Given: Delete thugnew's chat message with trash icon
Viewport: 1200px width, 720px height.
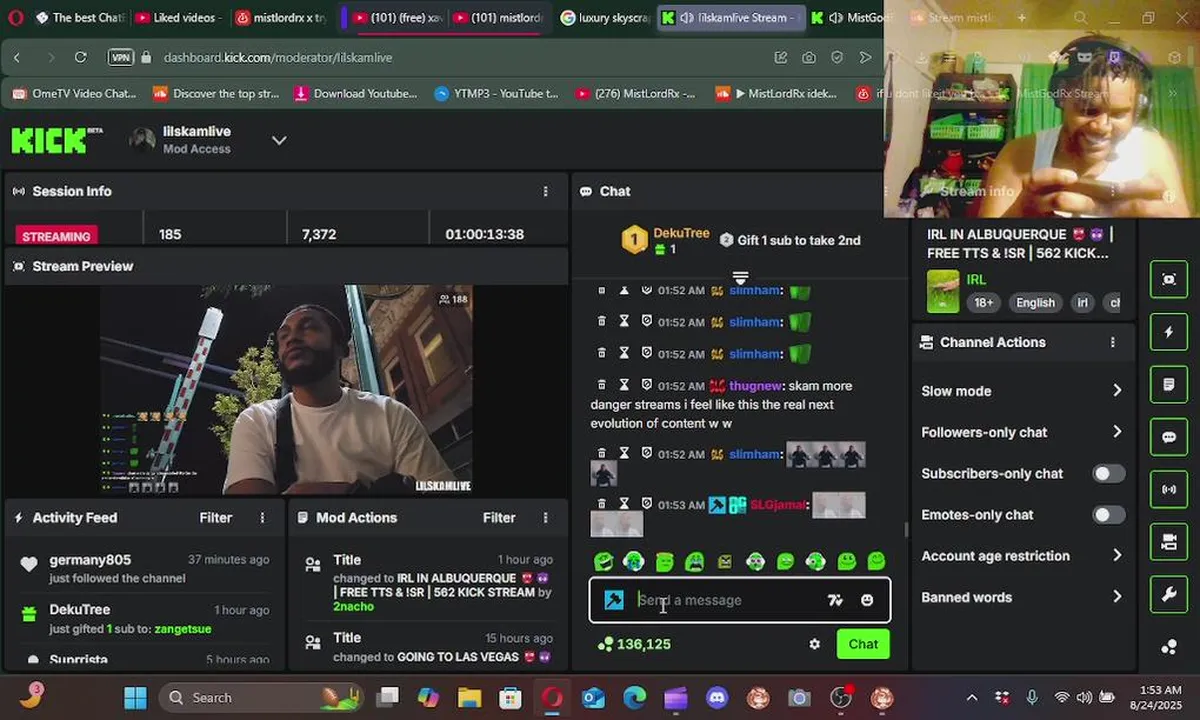Looking at the screenshot, I should click(601, 385).
